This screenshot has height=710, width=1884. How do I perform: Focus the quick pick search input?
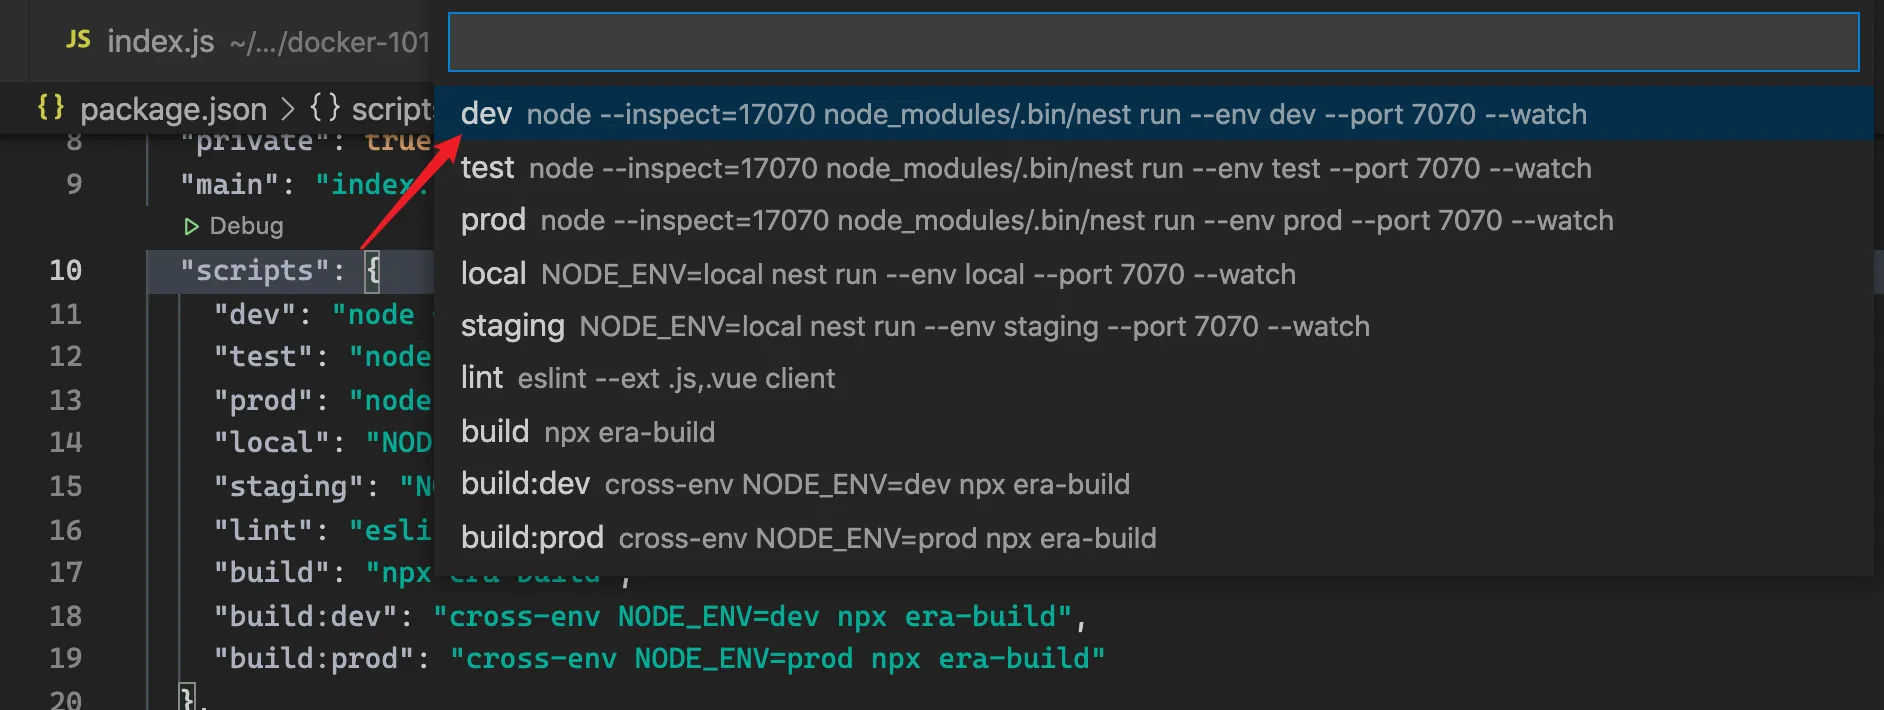coord(1152,43)
